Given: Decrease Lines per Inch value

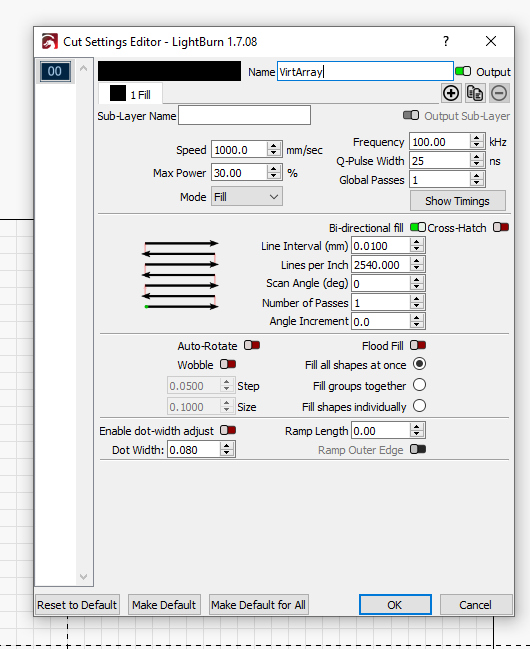Looking at the screenshot, I should click(x=417, y=268).
